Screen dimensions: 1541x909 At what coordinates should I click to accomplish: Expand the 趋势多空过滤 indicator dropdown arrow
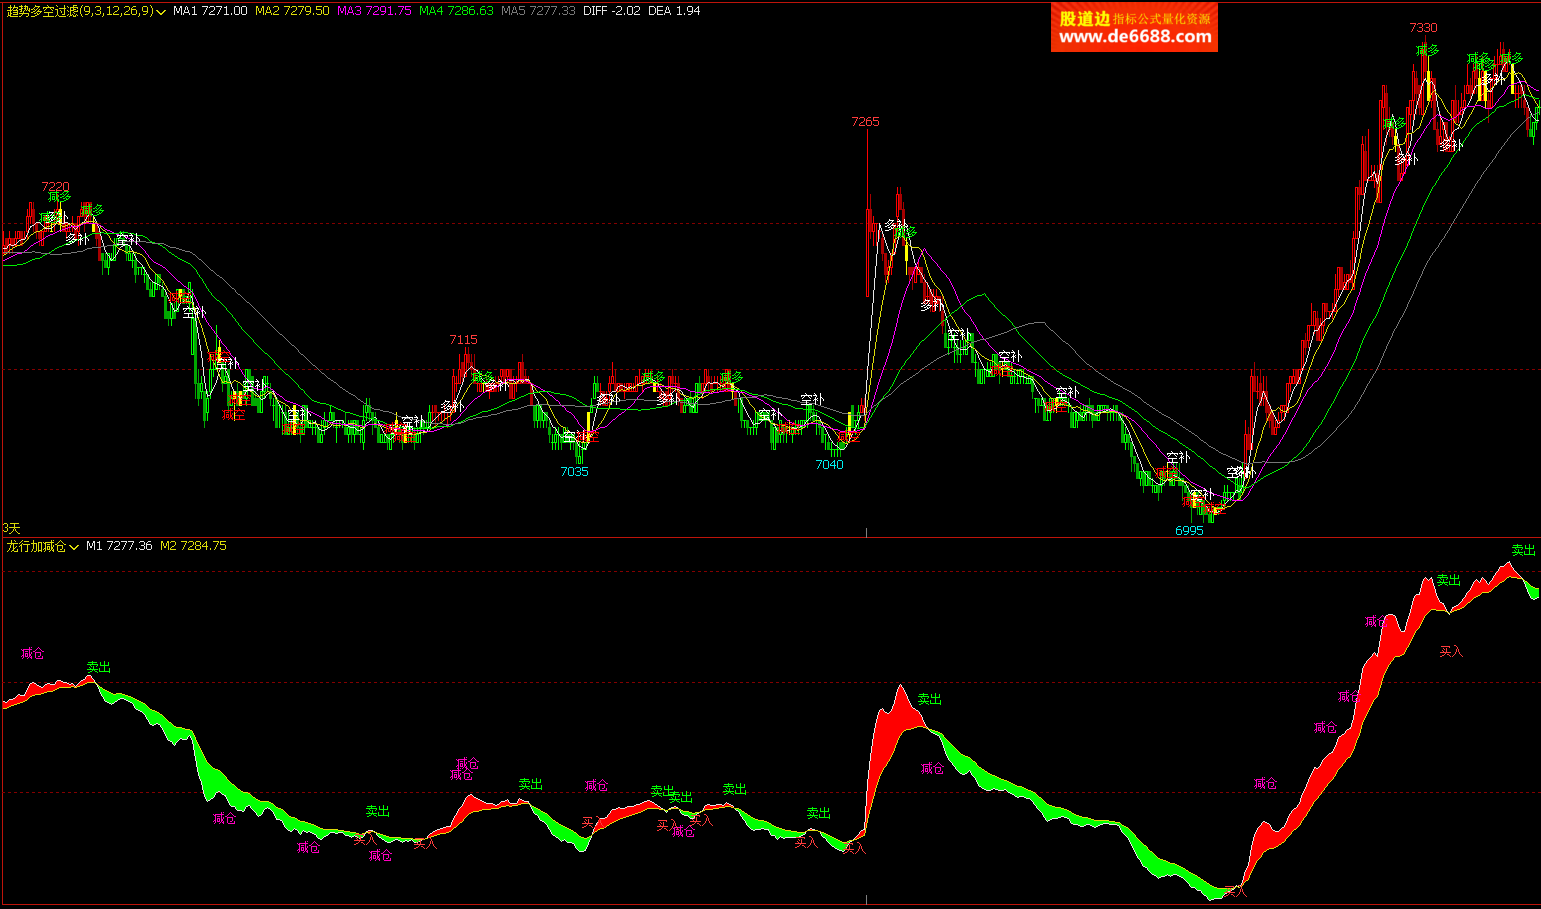pos(161,12)
